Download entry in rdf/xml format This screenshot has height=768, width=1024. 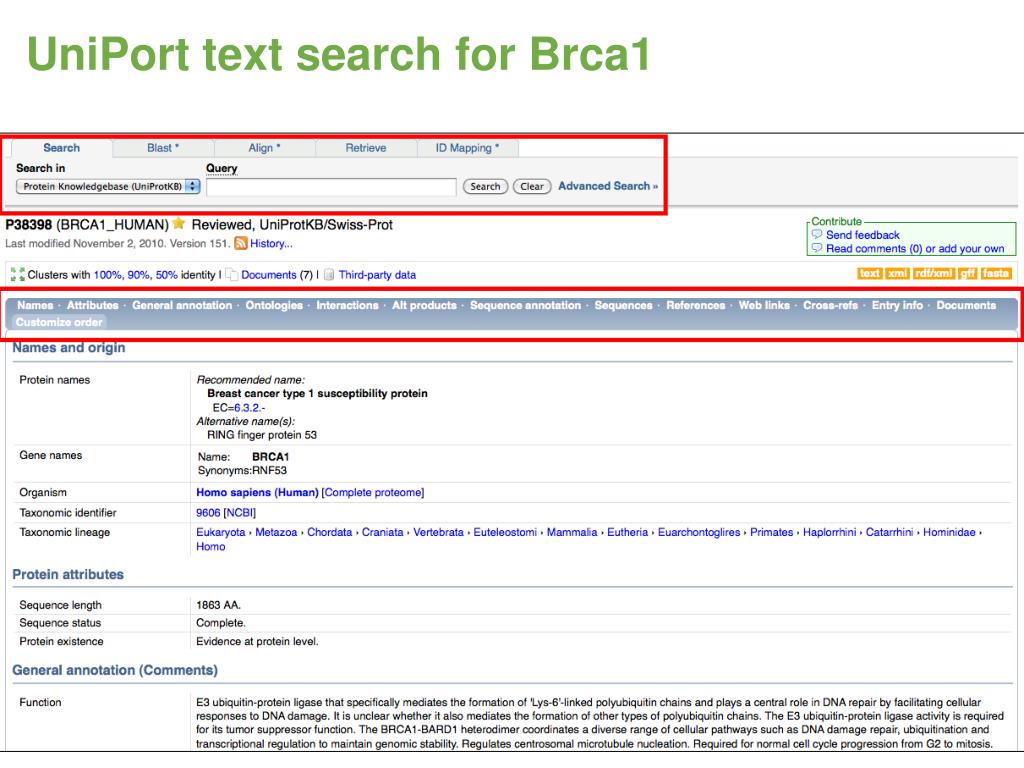[934, 274]
